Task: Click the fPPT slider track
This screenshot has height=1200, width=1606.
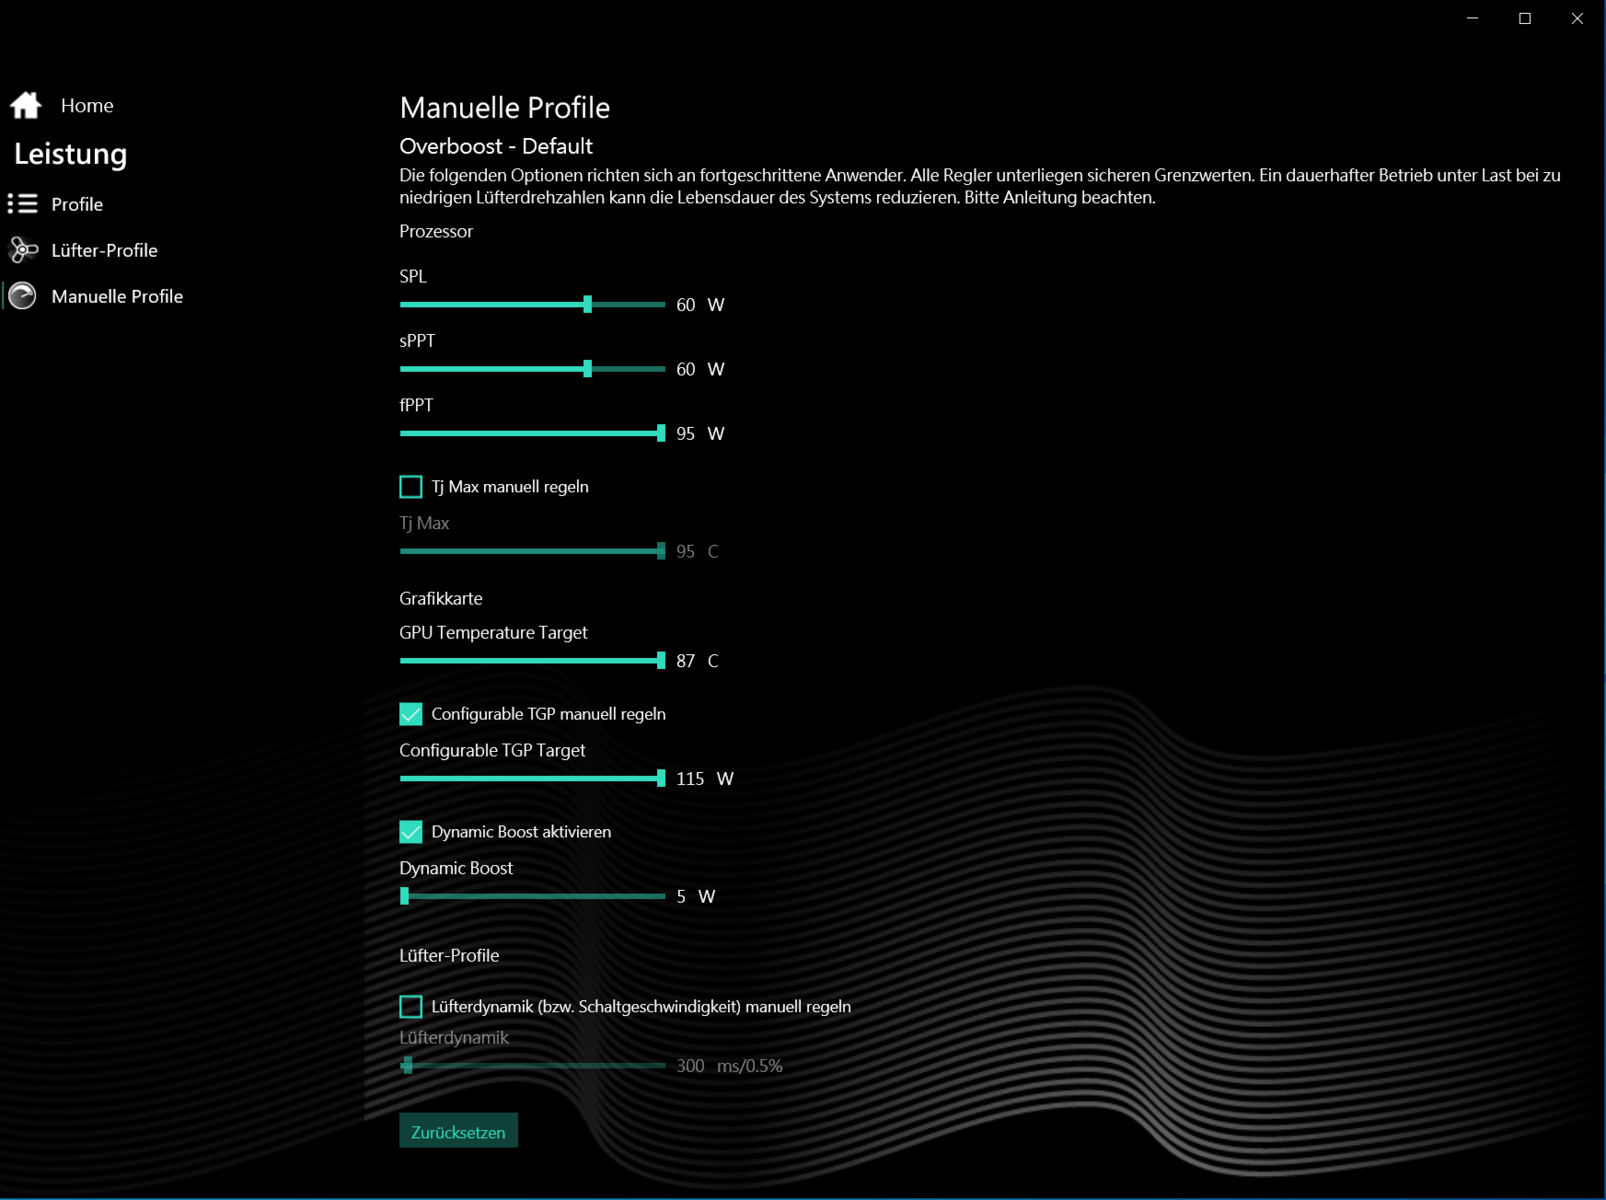Action: point(530,434)
